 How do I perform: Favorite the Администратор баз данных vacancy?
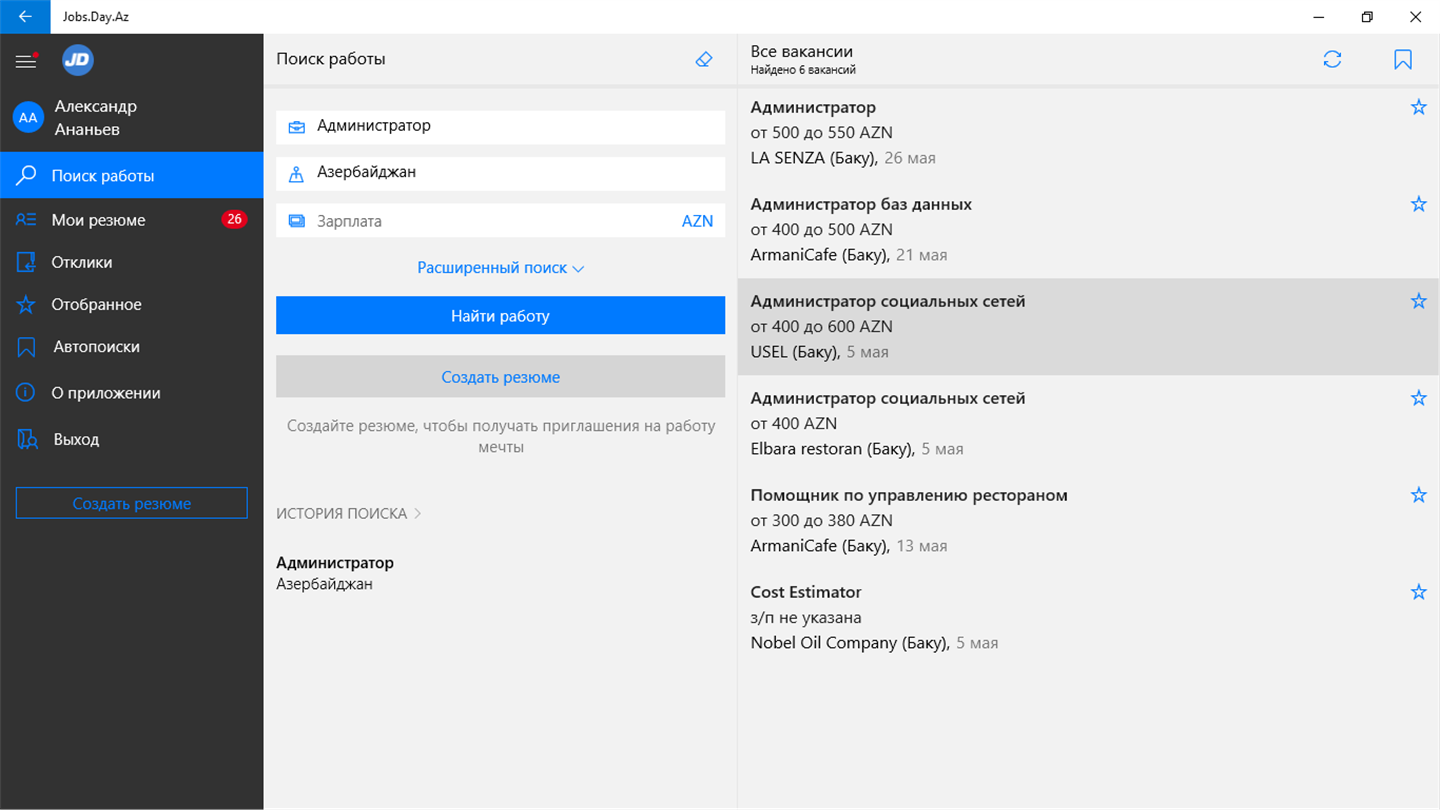coord(1418,204)
